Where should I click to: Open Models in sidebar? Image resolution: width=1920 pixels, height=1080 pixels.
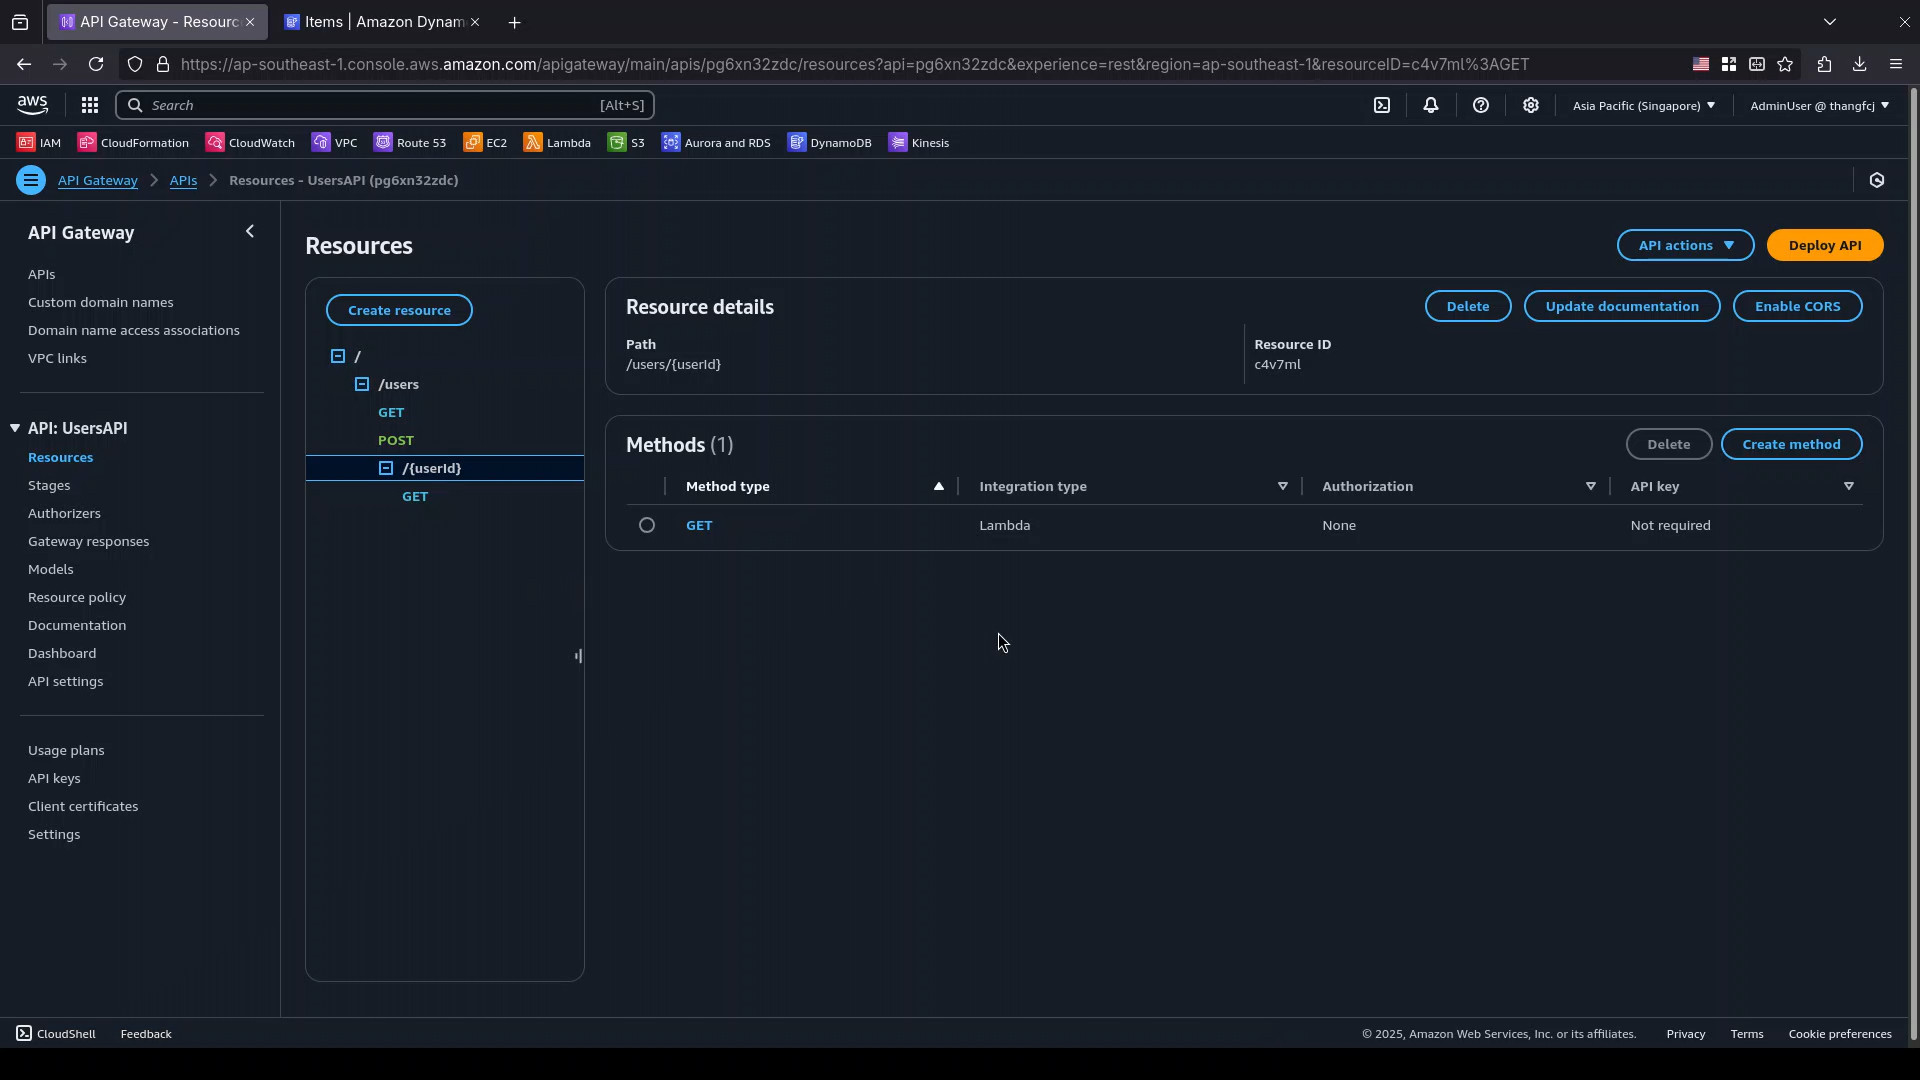coord(50,569)
